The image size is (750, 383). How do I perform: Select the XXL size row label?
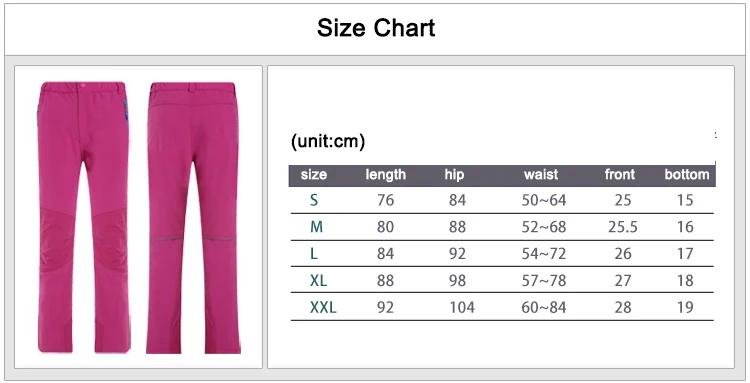(323, 307)
